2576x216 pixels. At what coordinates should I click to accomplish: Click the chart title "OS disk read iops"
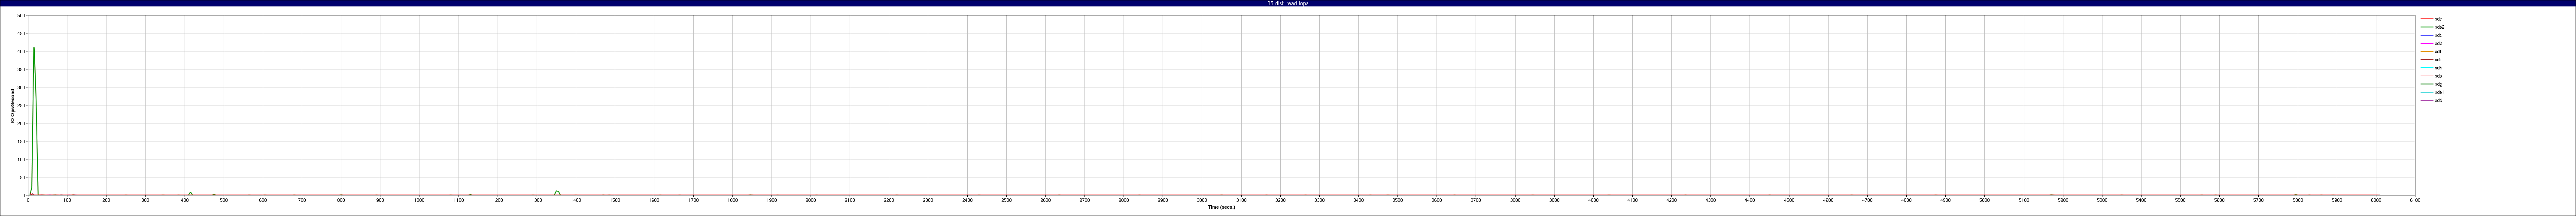pyautogui.click(x=1288, y=3)
